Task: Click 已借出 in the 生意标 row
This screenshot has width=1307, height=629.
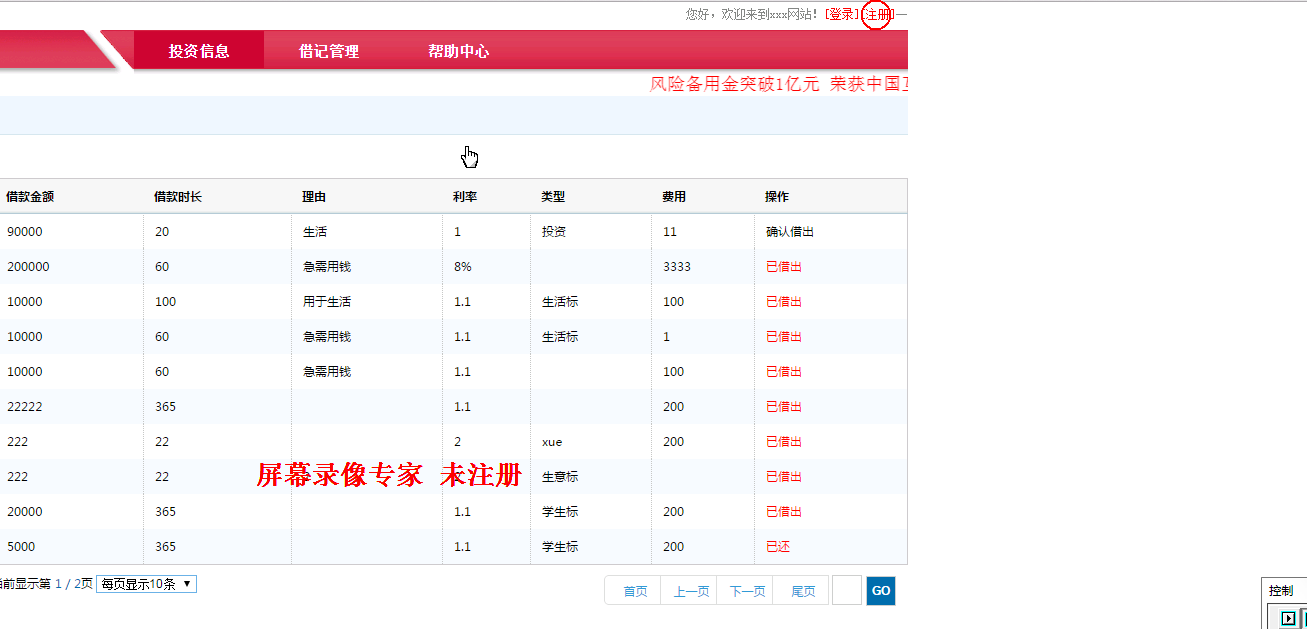Action: point(784,477)
